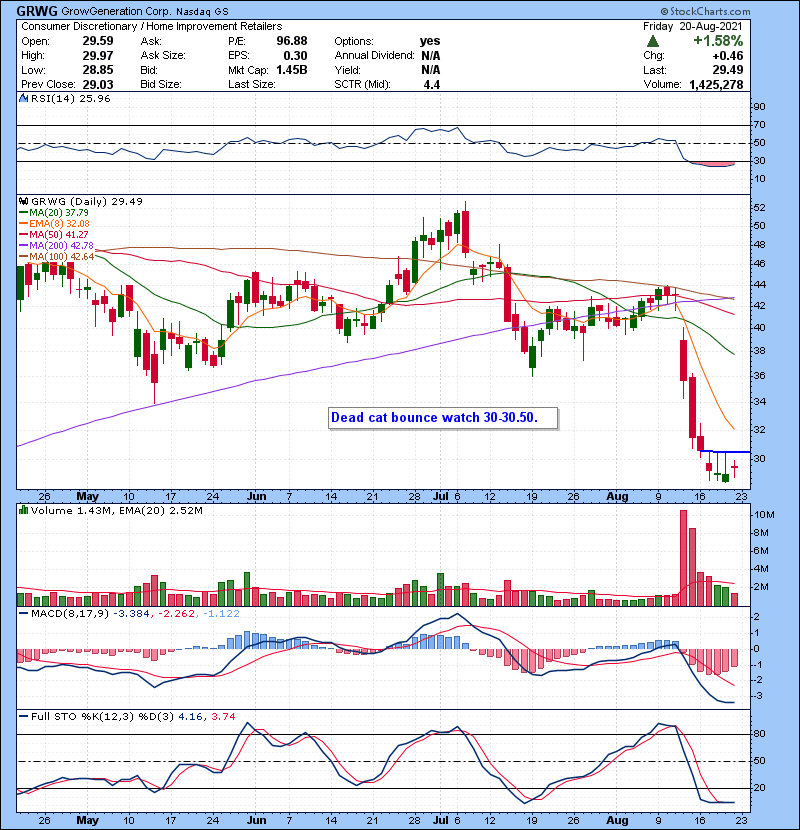Click the volume bars icon beside Volume 1.43M

(24, 510)
